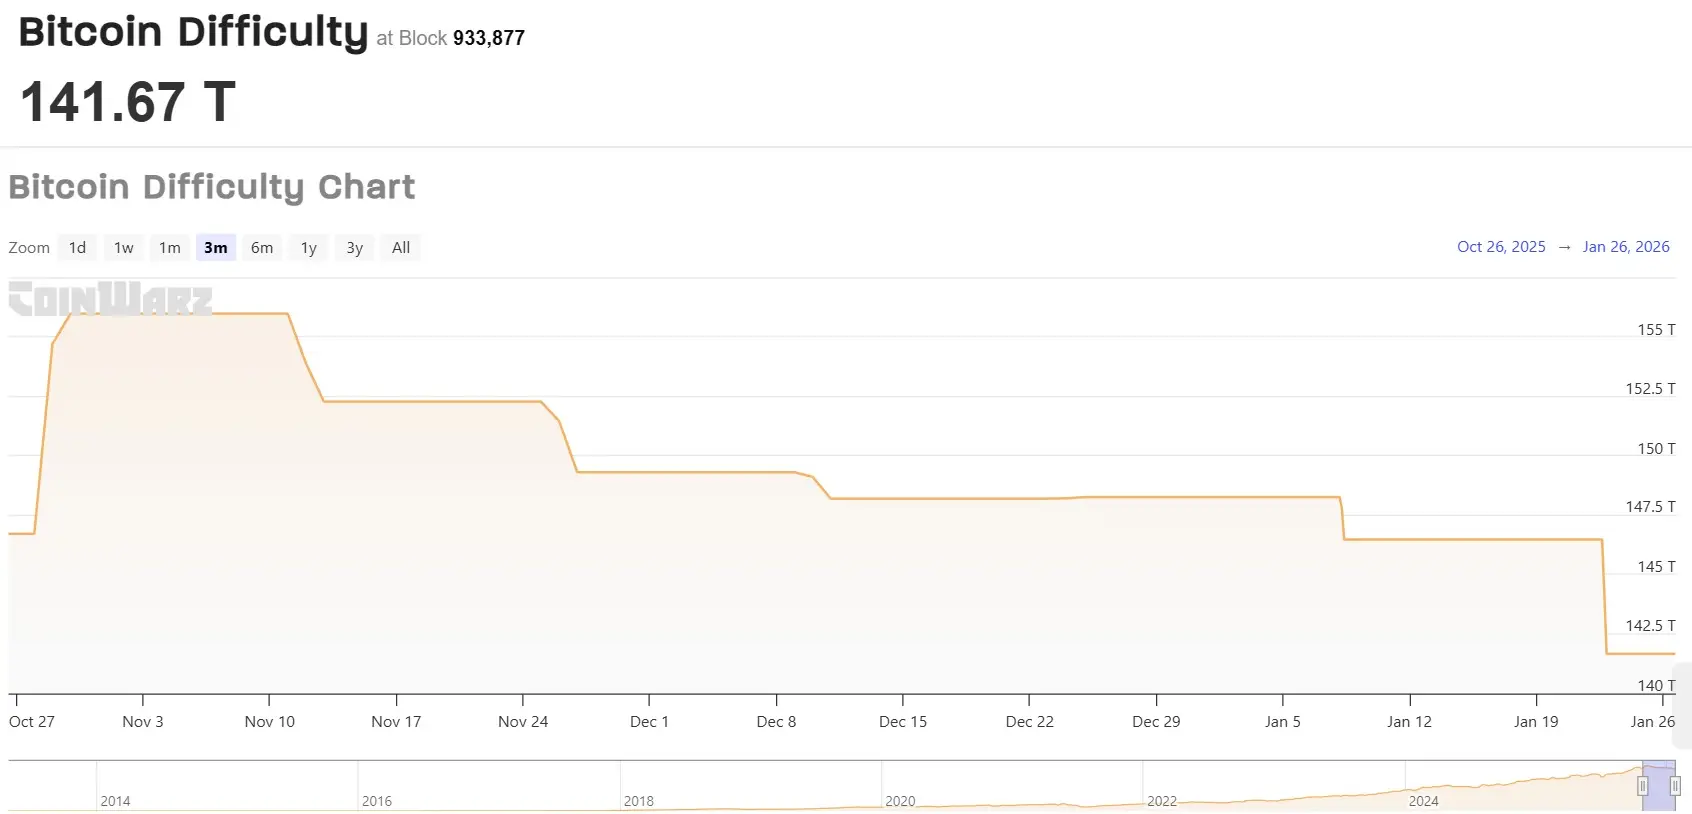The width and height of the screenshot is (1692, 814).
Task: Switch chart zoom to 1m
Action: pyautogui.click(x=170, y=248)
